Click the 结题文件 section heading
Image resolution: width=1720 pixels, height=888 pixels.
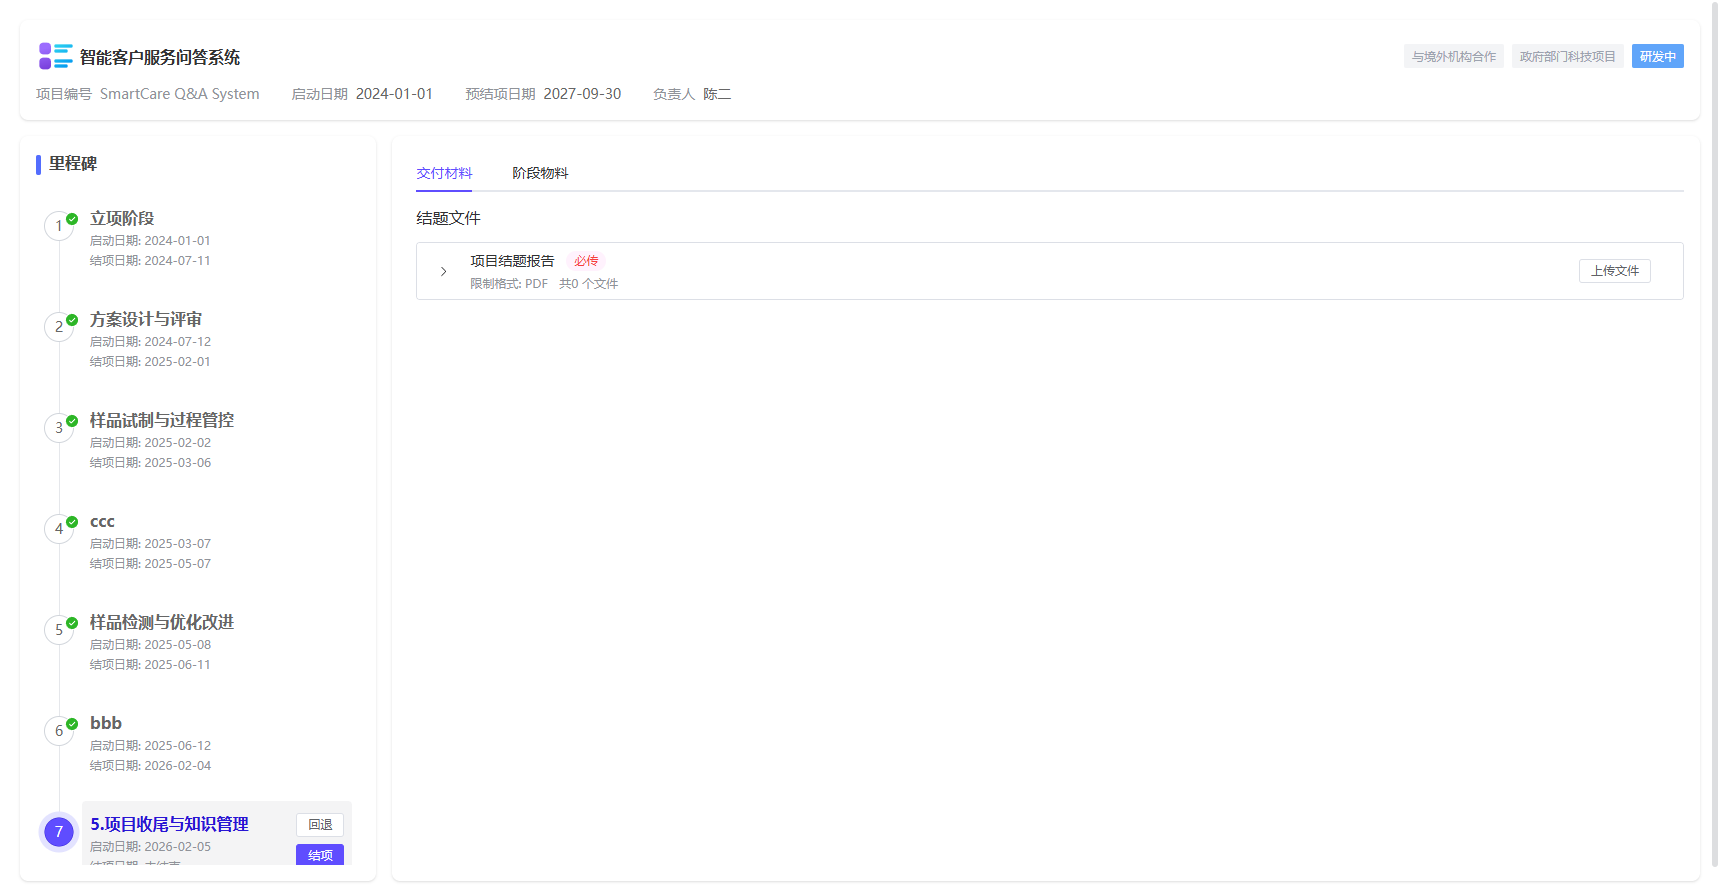448,218
